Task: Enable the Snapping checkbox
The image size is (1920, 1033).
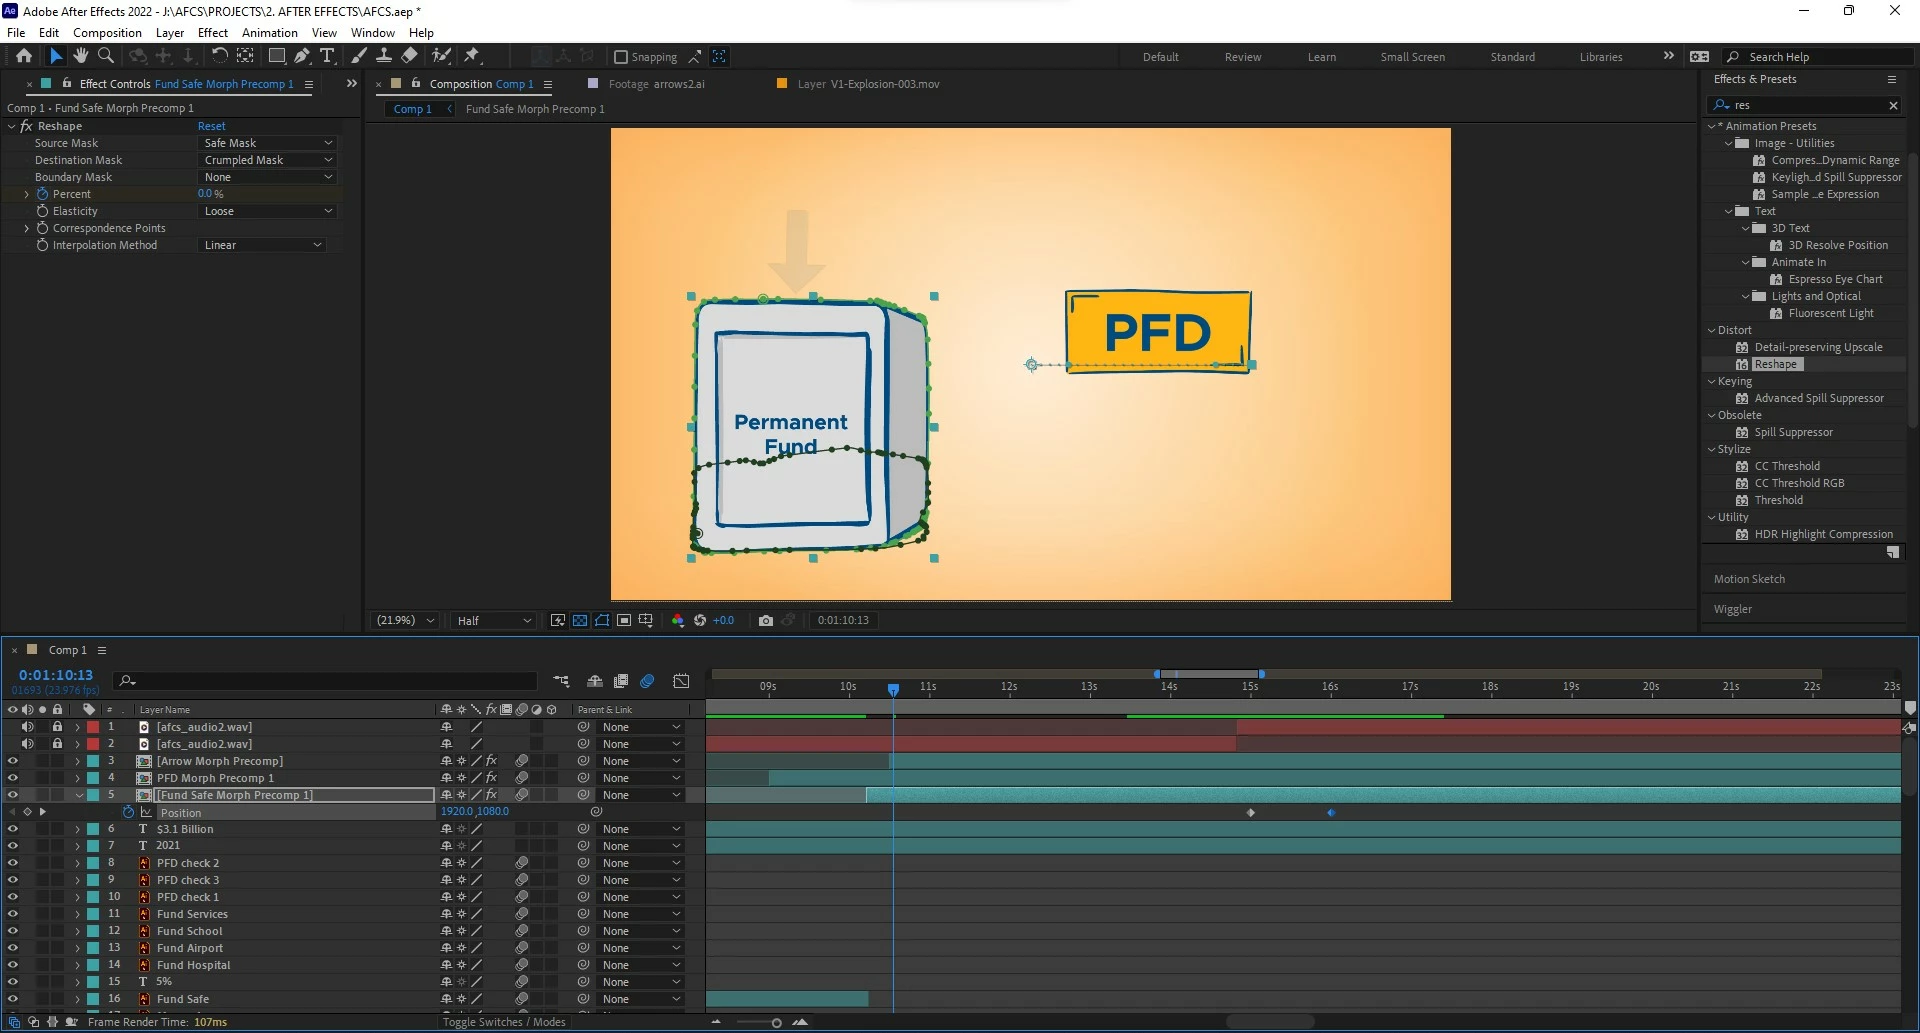Action: click(x=620, y=57)
